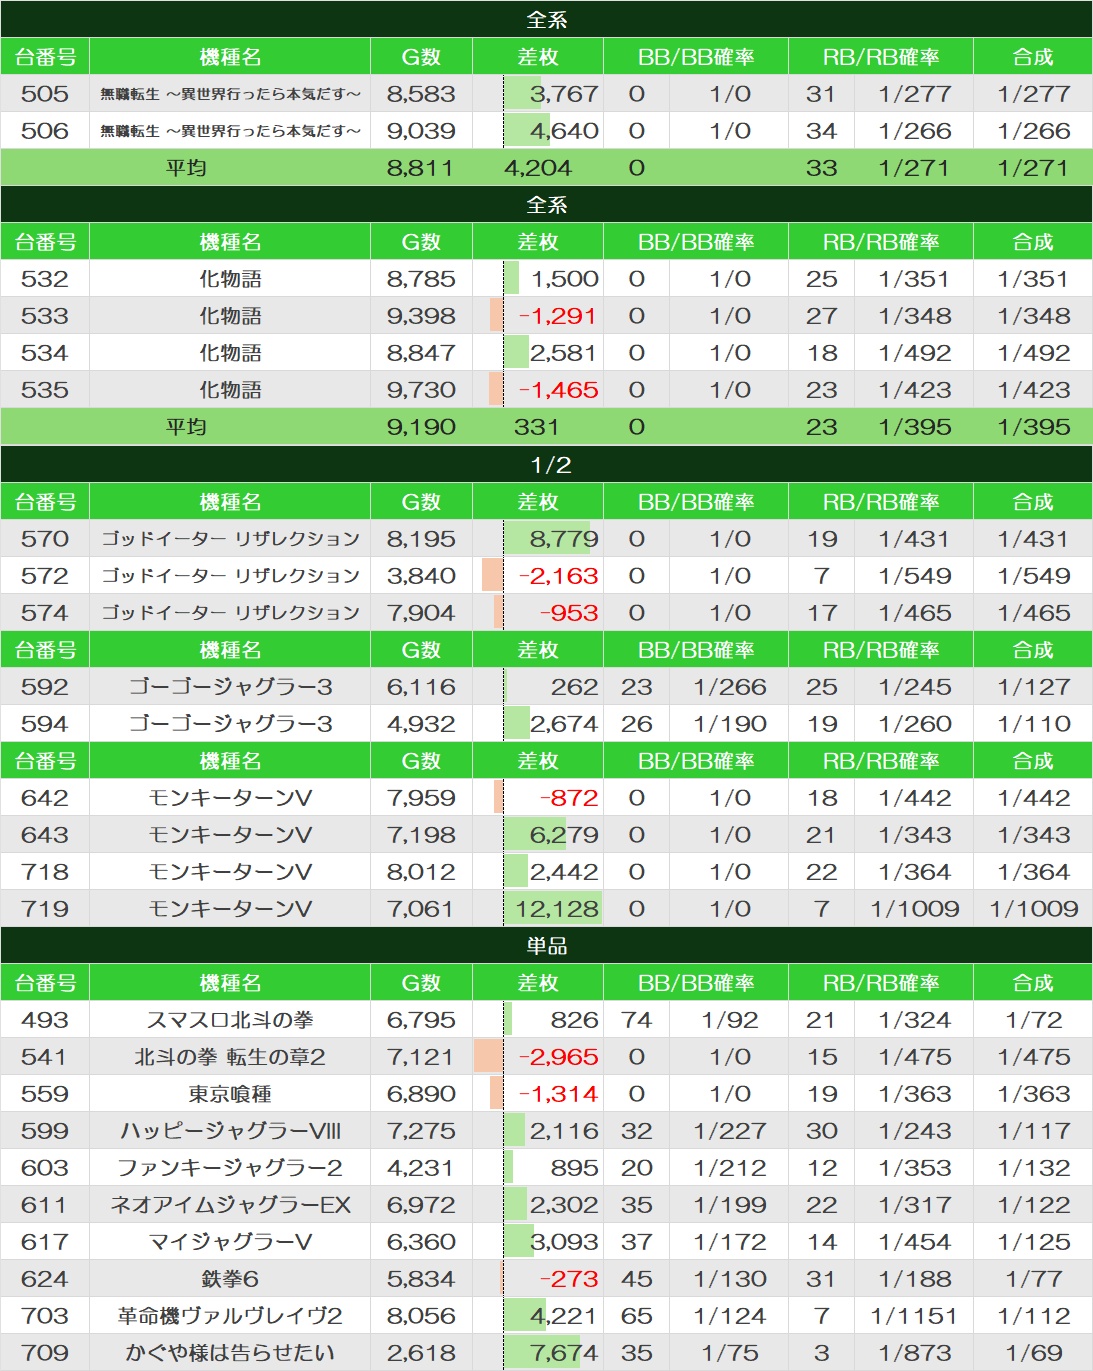Click 無職転生 machine name in row 506

230,131
